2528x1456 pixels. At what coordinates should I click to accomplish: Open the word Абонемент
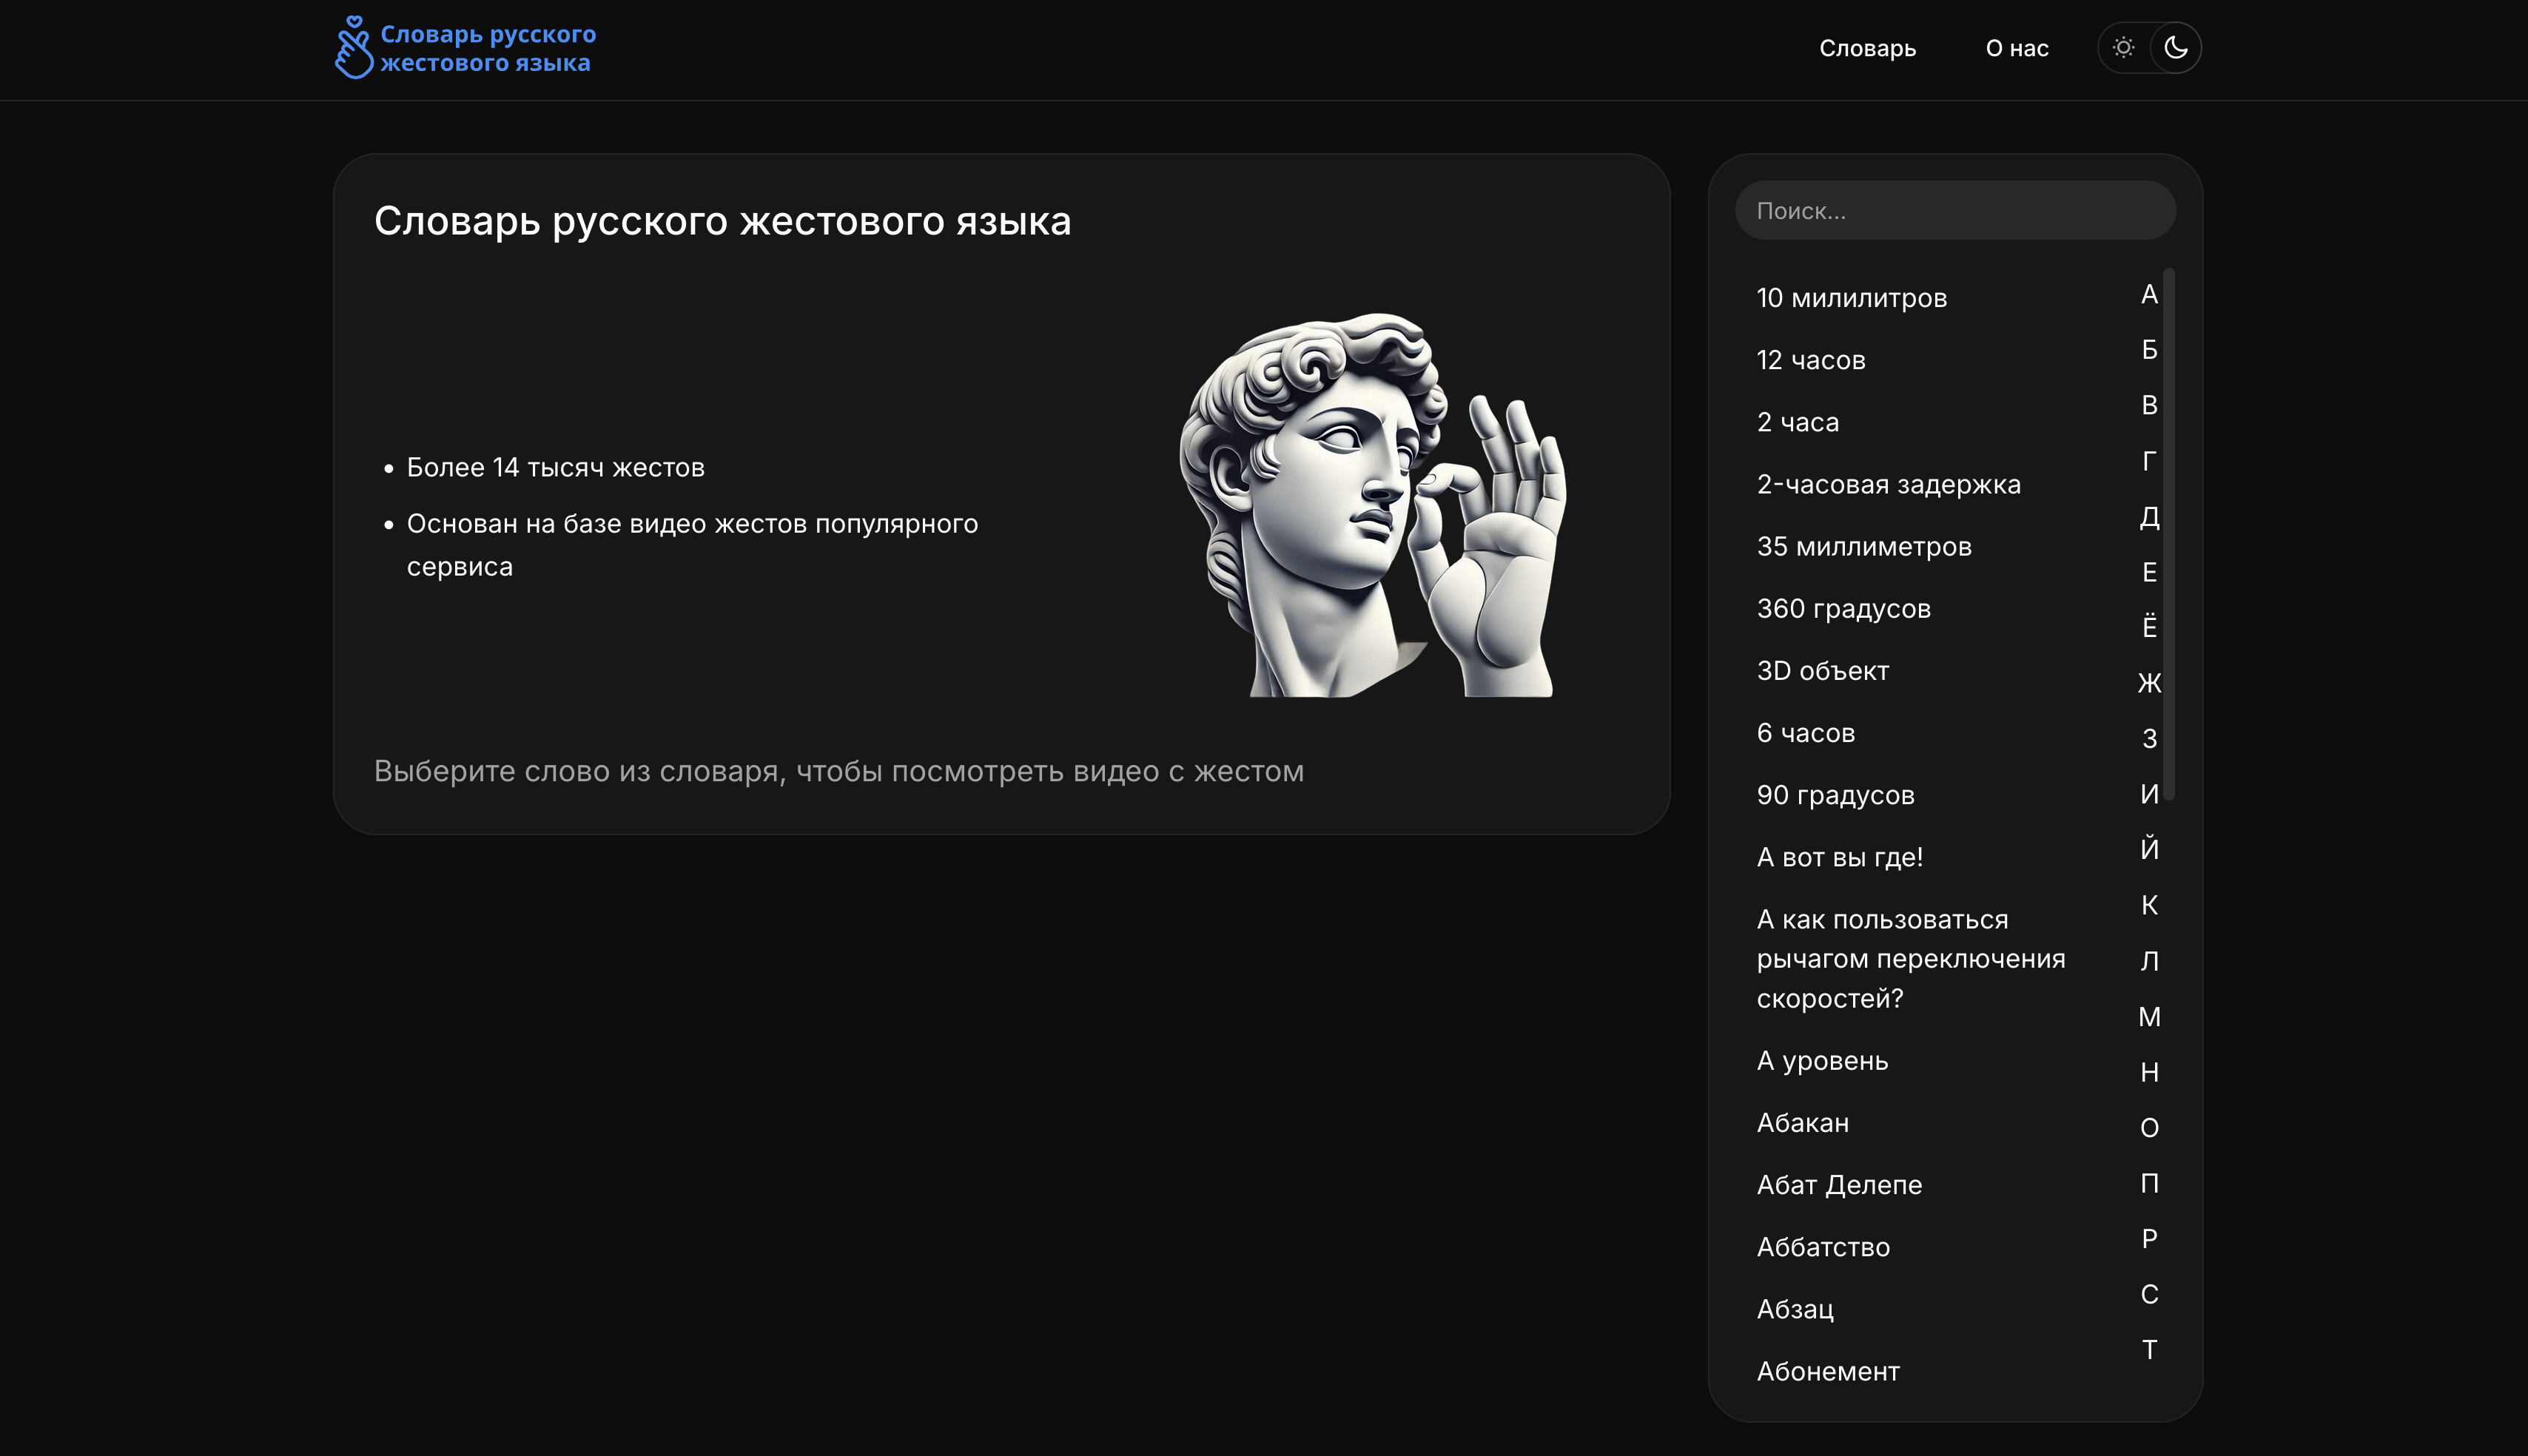pos(1828,1371)
